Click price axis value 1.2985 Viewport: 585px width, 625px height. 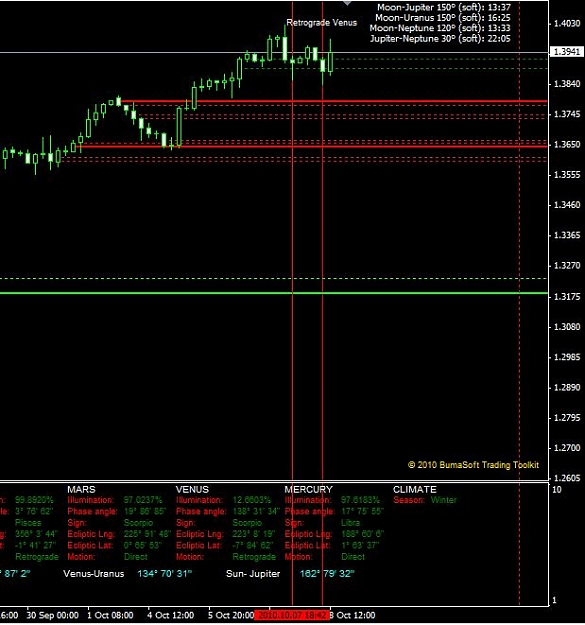click(567, 357)
